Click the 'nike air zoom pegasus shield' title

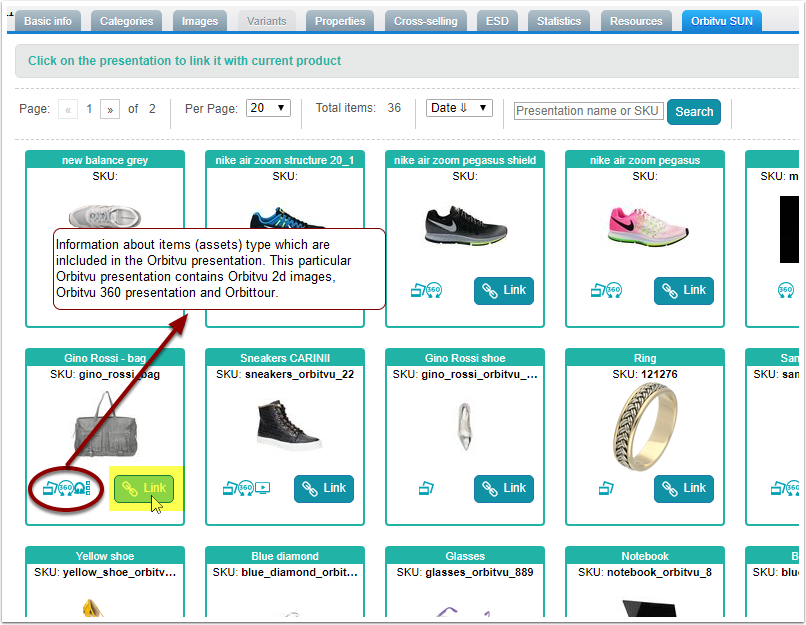pos(465,160)
